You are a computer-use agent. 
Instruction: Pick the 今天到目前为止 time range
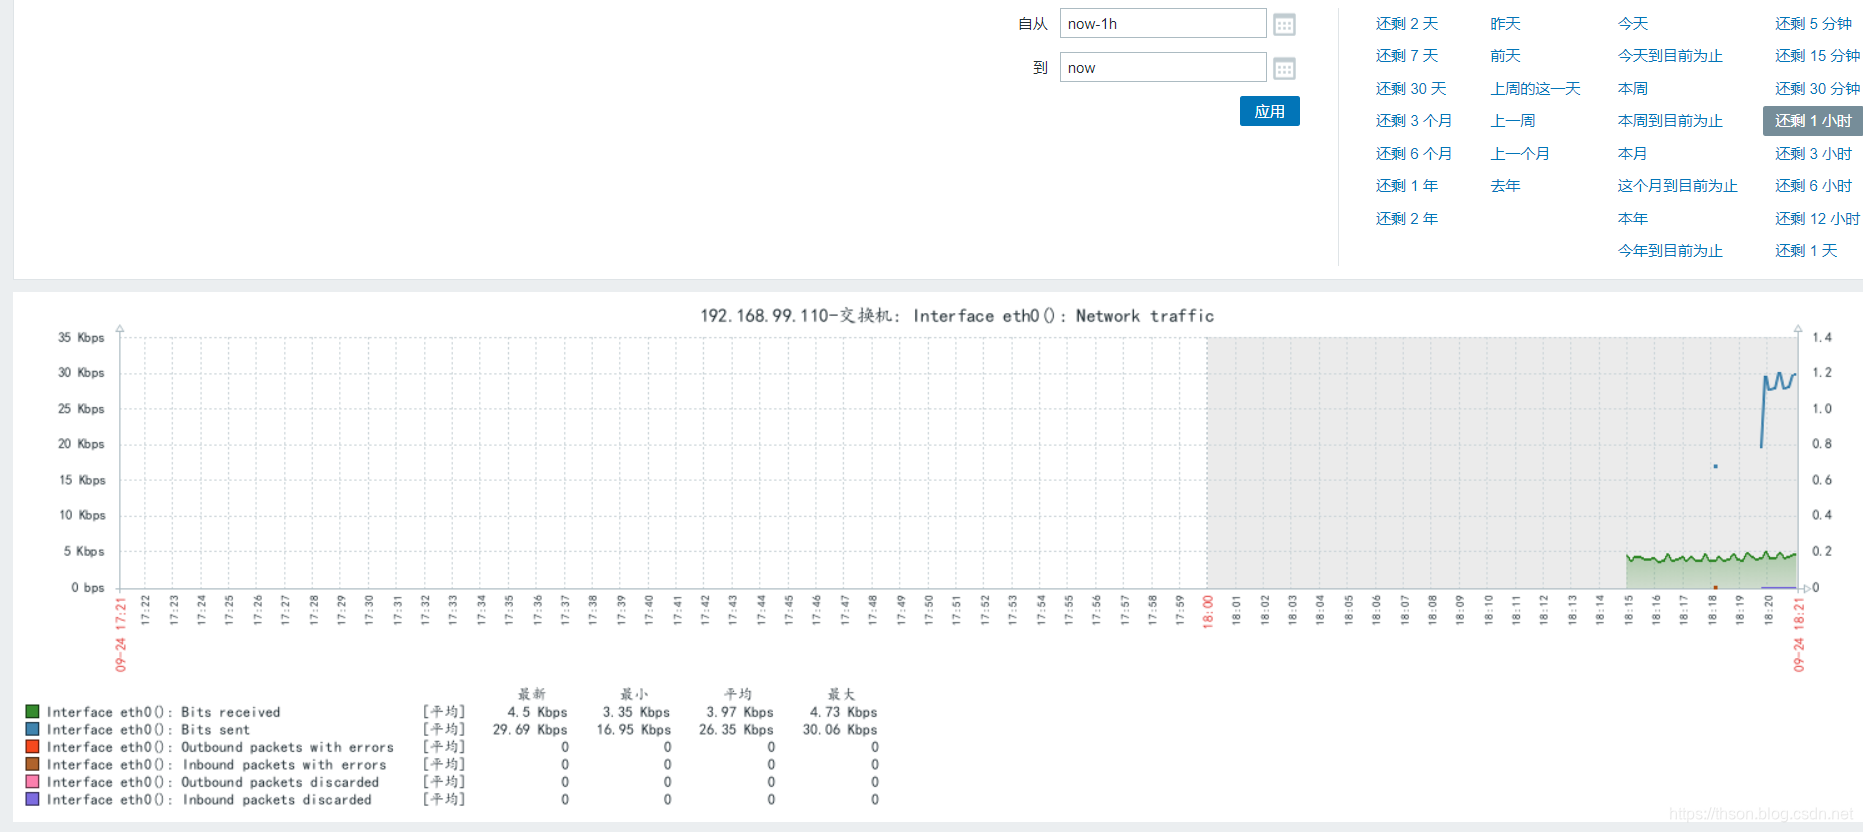1670,55
